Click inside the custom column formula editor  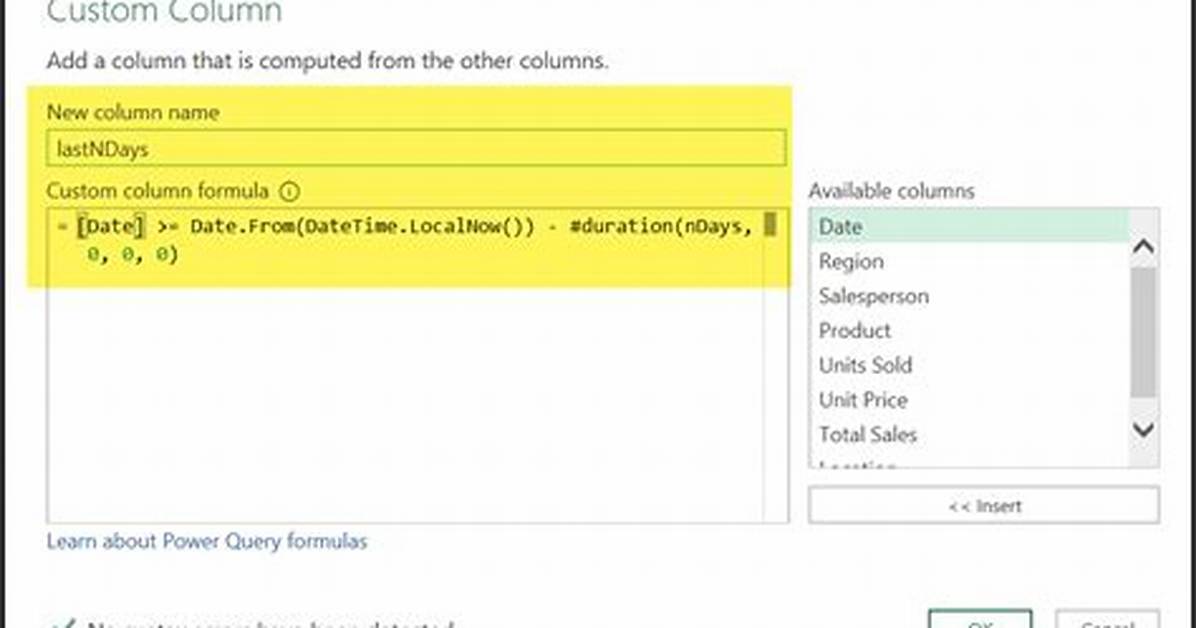coord(417,365)
